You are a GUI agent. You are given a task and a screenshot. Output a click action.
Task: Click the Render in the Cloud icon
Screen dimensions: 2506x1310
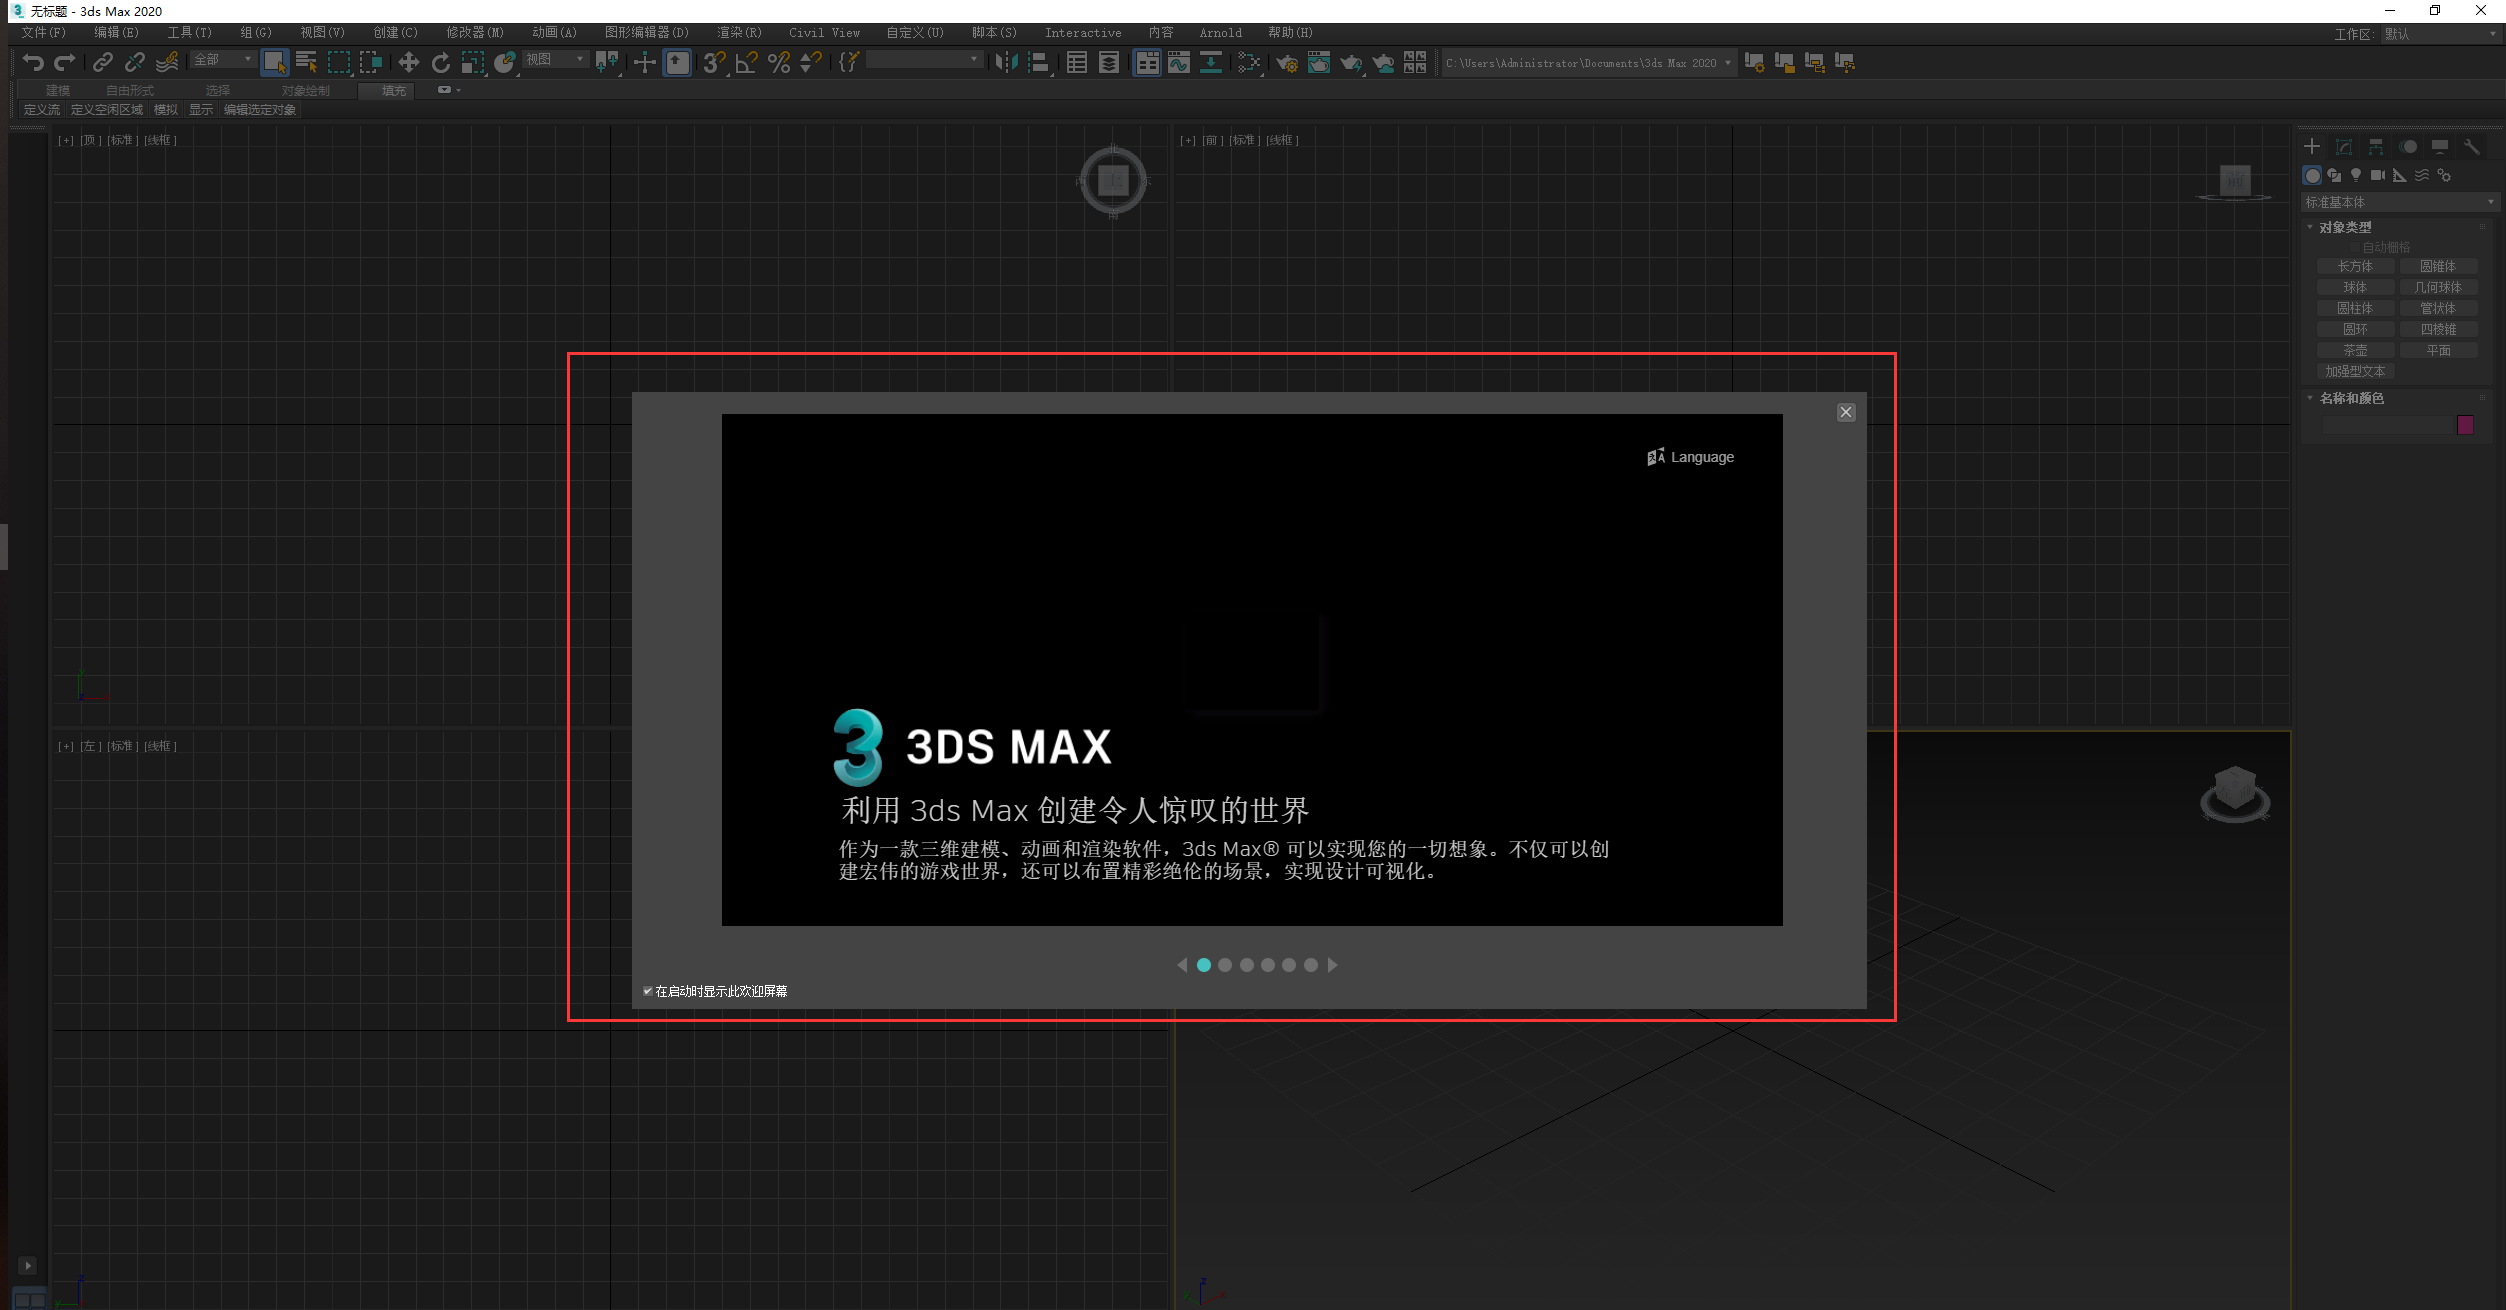[1383, 62]
